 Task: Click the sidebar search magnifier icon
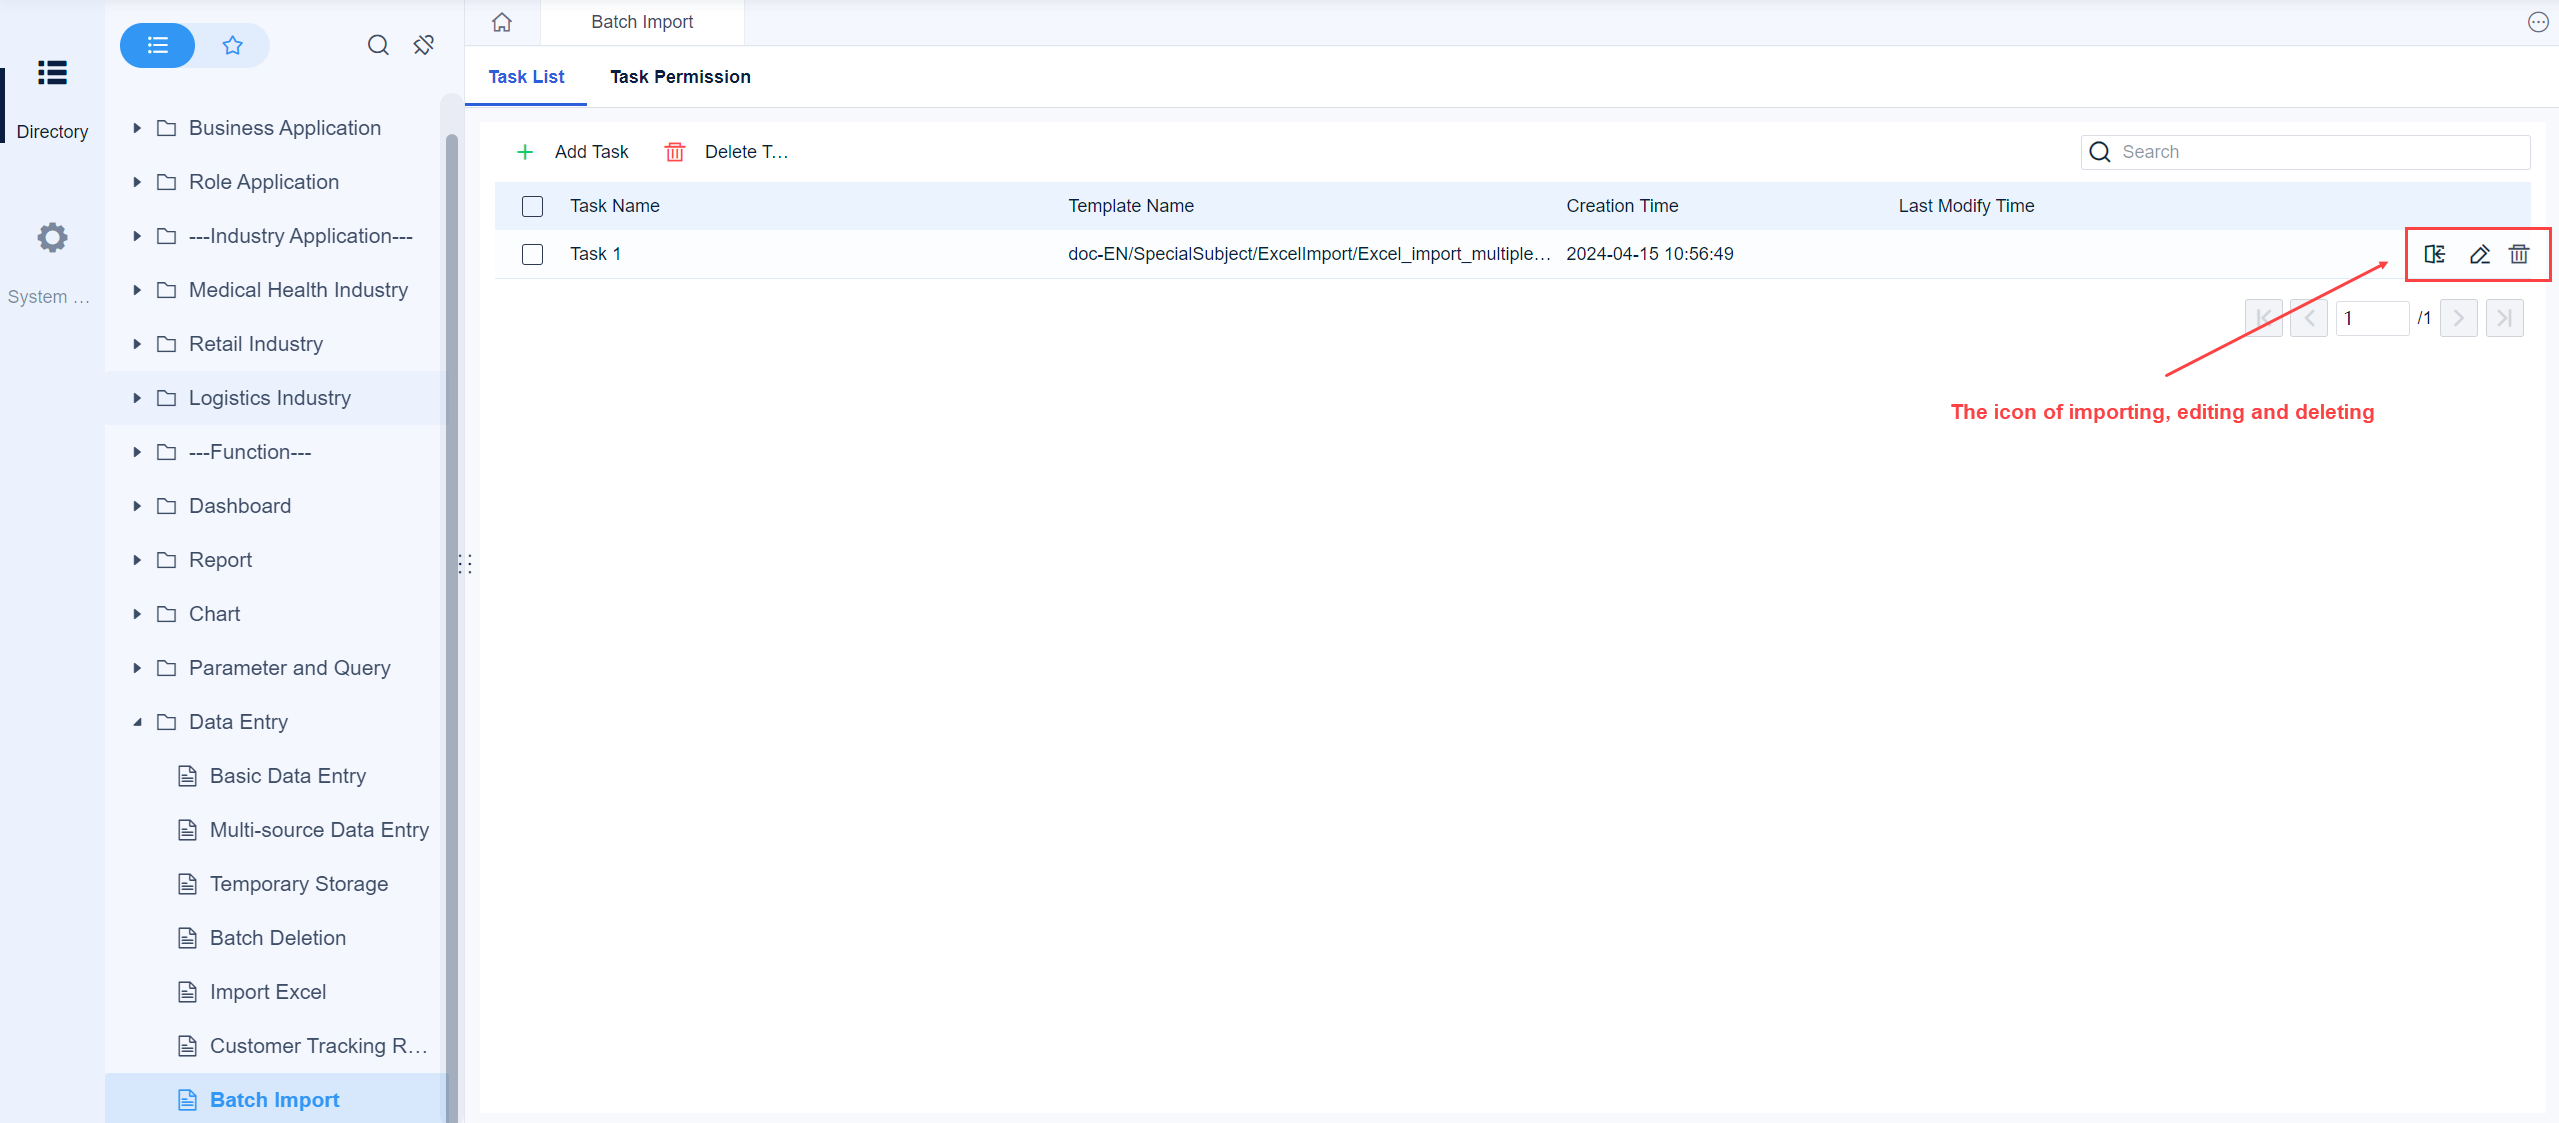point(378,45)
